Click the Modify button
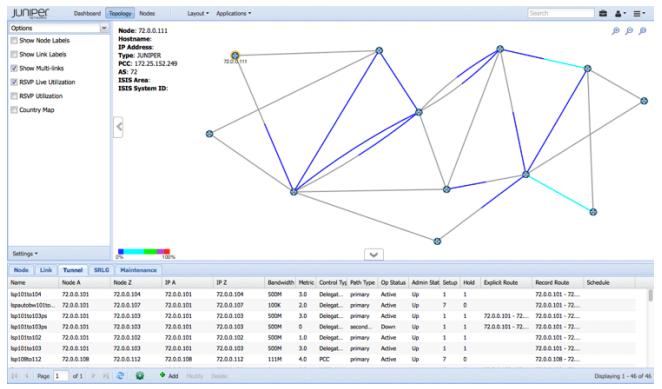Viewport: 662px width, 389px height. tap(195, 375)
